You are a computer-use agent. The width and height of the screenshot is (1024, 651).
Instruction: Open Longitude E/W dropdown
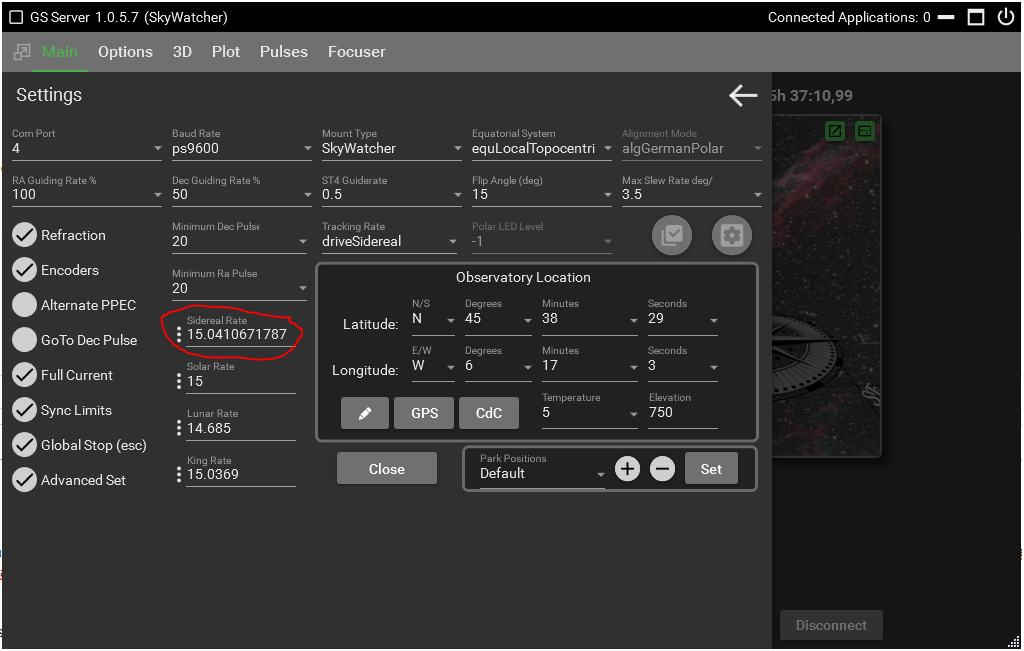433,366
